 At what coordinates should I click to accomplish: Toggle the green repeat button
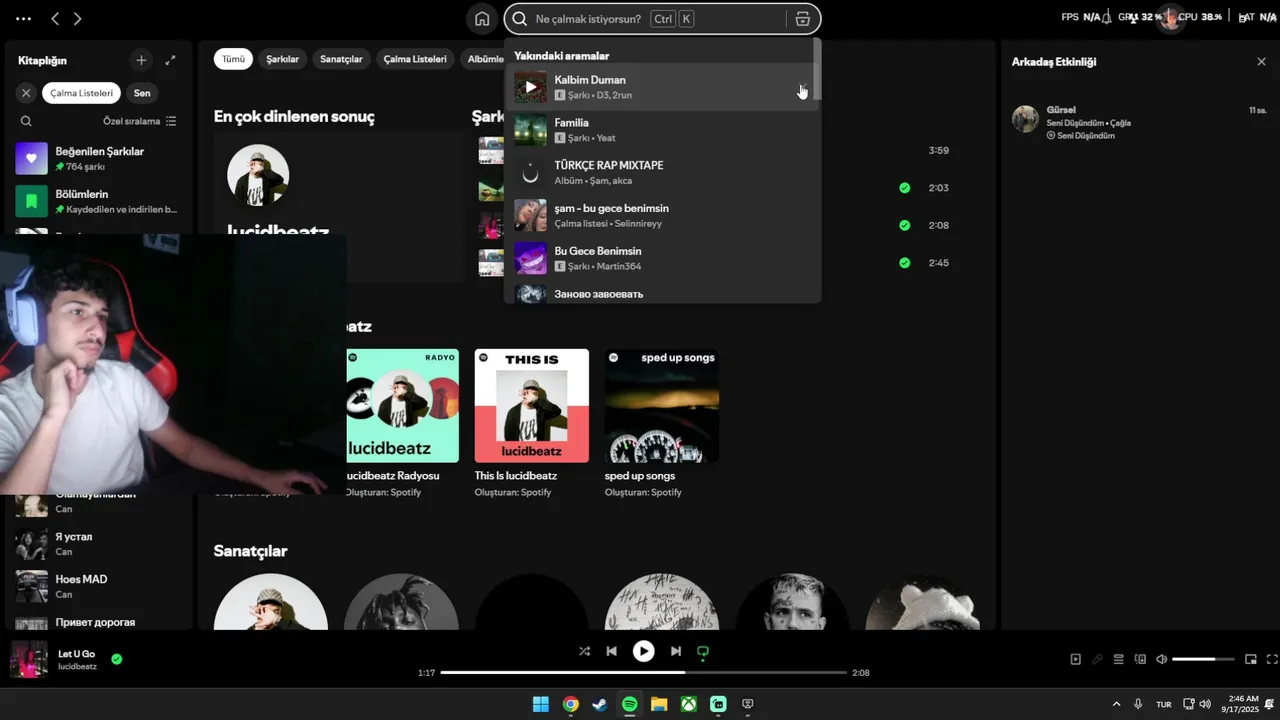pyautogui.click(x=703, y=652)
